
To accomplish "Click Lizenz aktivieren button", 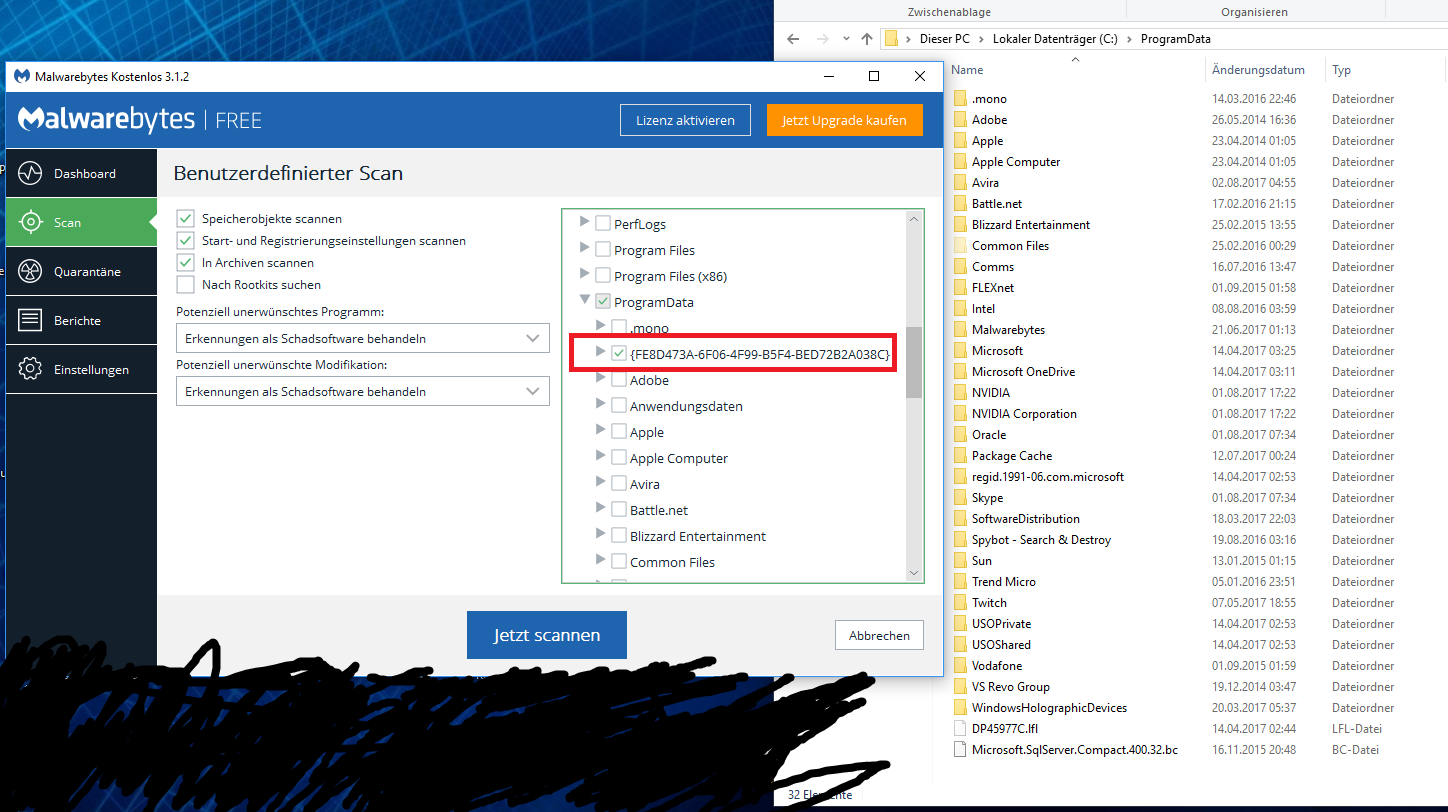I will [x=685, y=120].
